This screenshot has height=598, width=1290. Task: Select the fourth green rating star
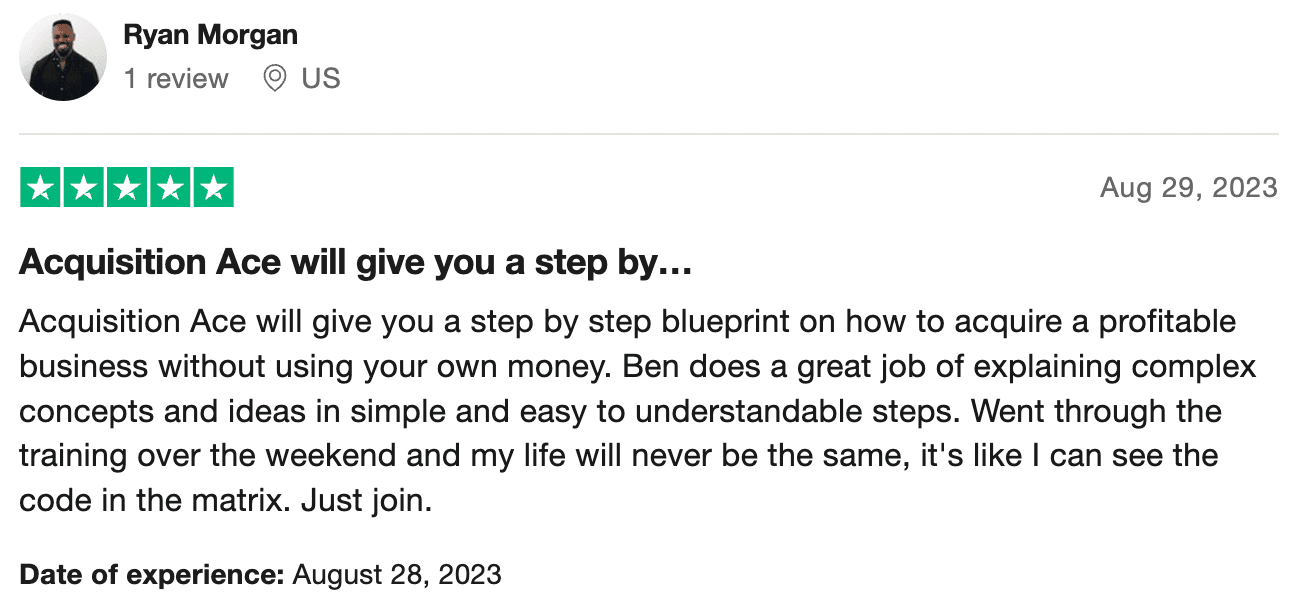click(x=170, y=187)
